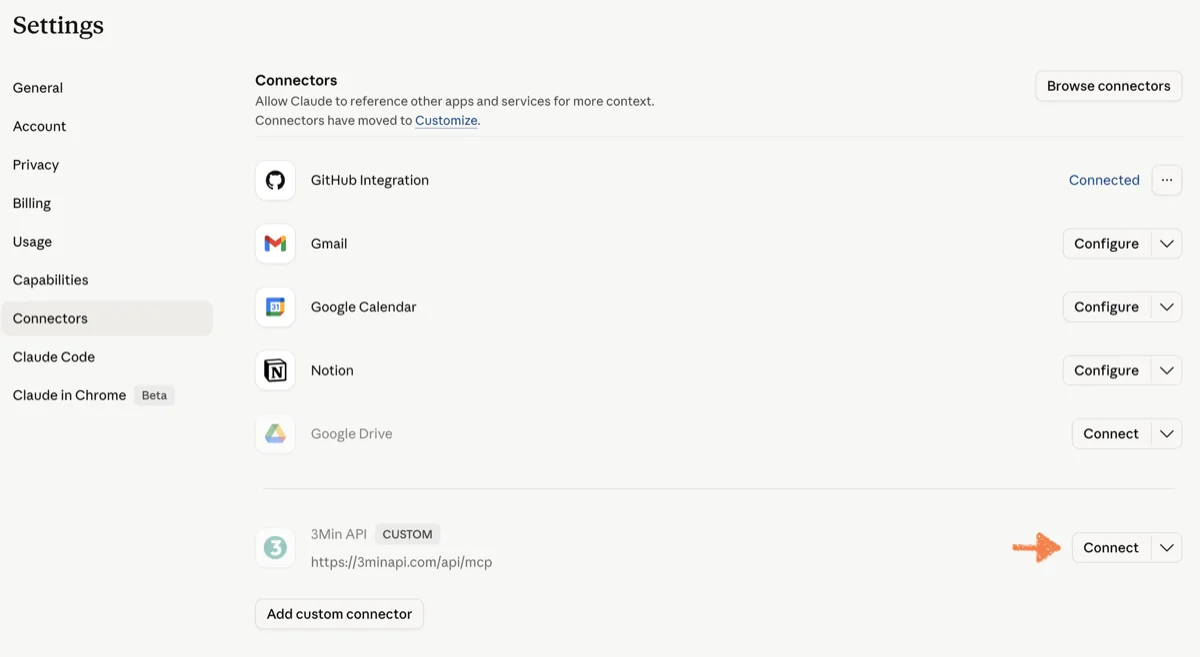Image resolution: width=1200 pixels, height=657 pixels.
Task: Open the Capabilities settings section
Action: point(51,280)
